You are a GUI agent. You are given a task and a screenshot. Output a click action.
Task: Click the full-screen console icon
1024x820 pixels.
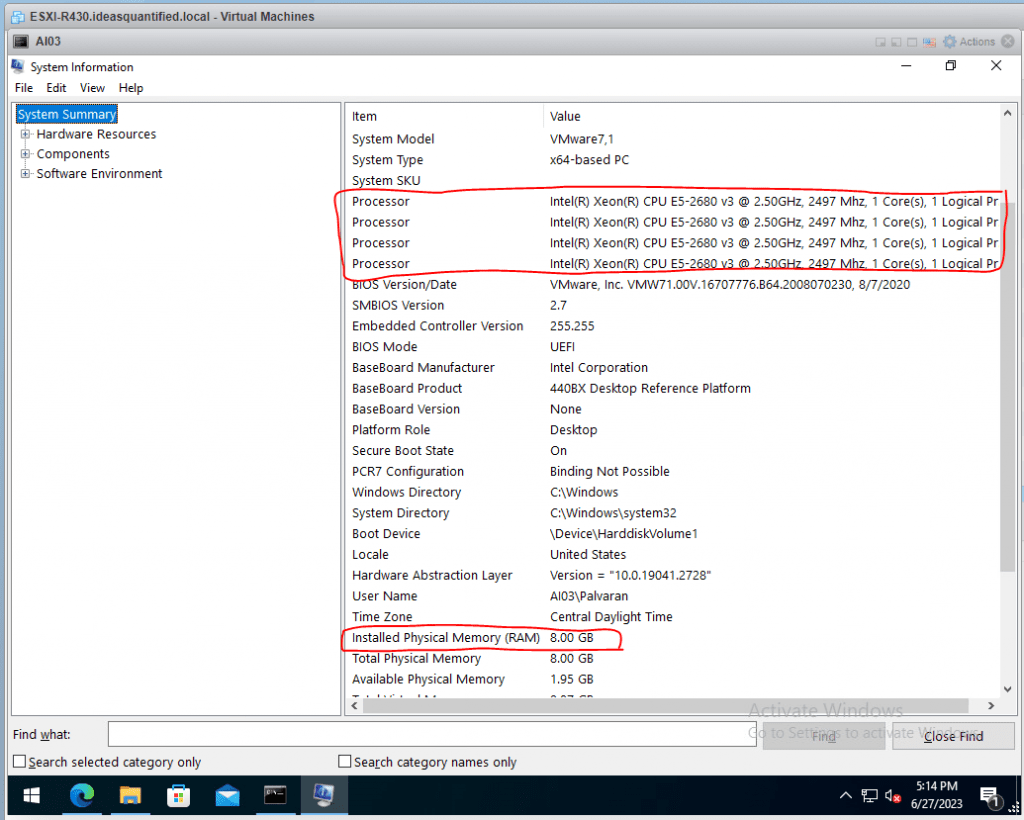tap(912, 42)
